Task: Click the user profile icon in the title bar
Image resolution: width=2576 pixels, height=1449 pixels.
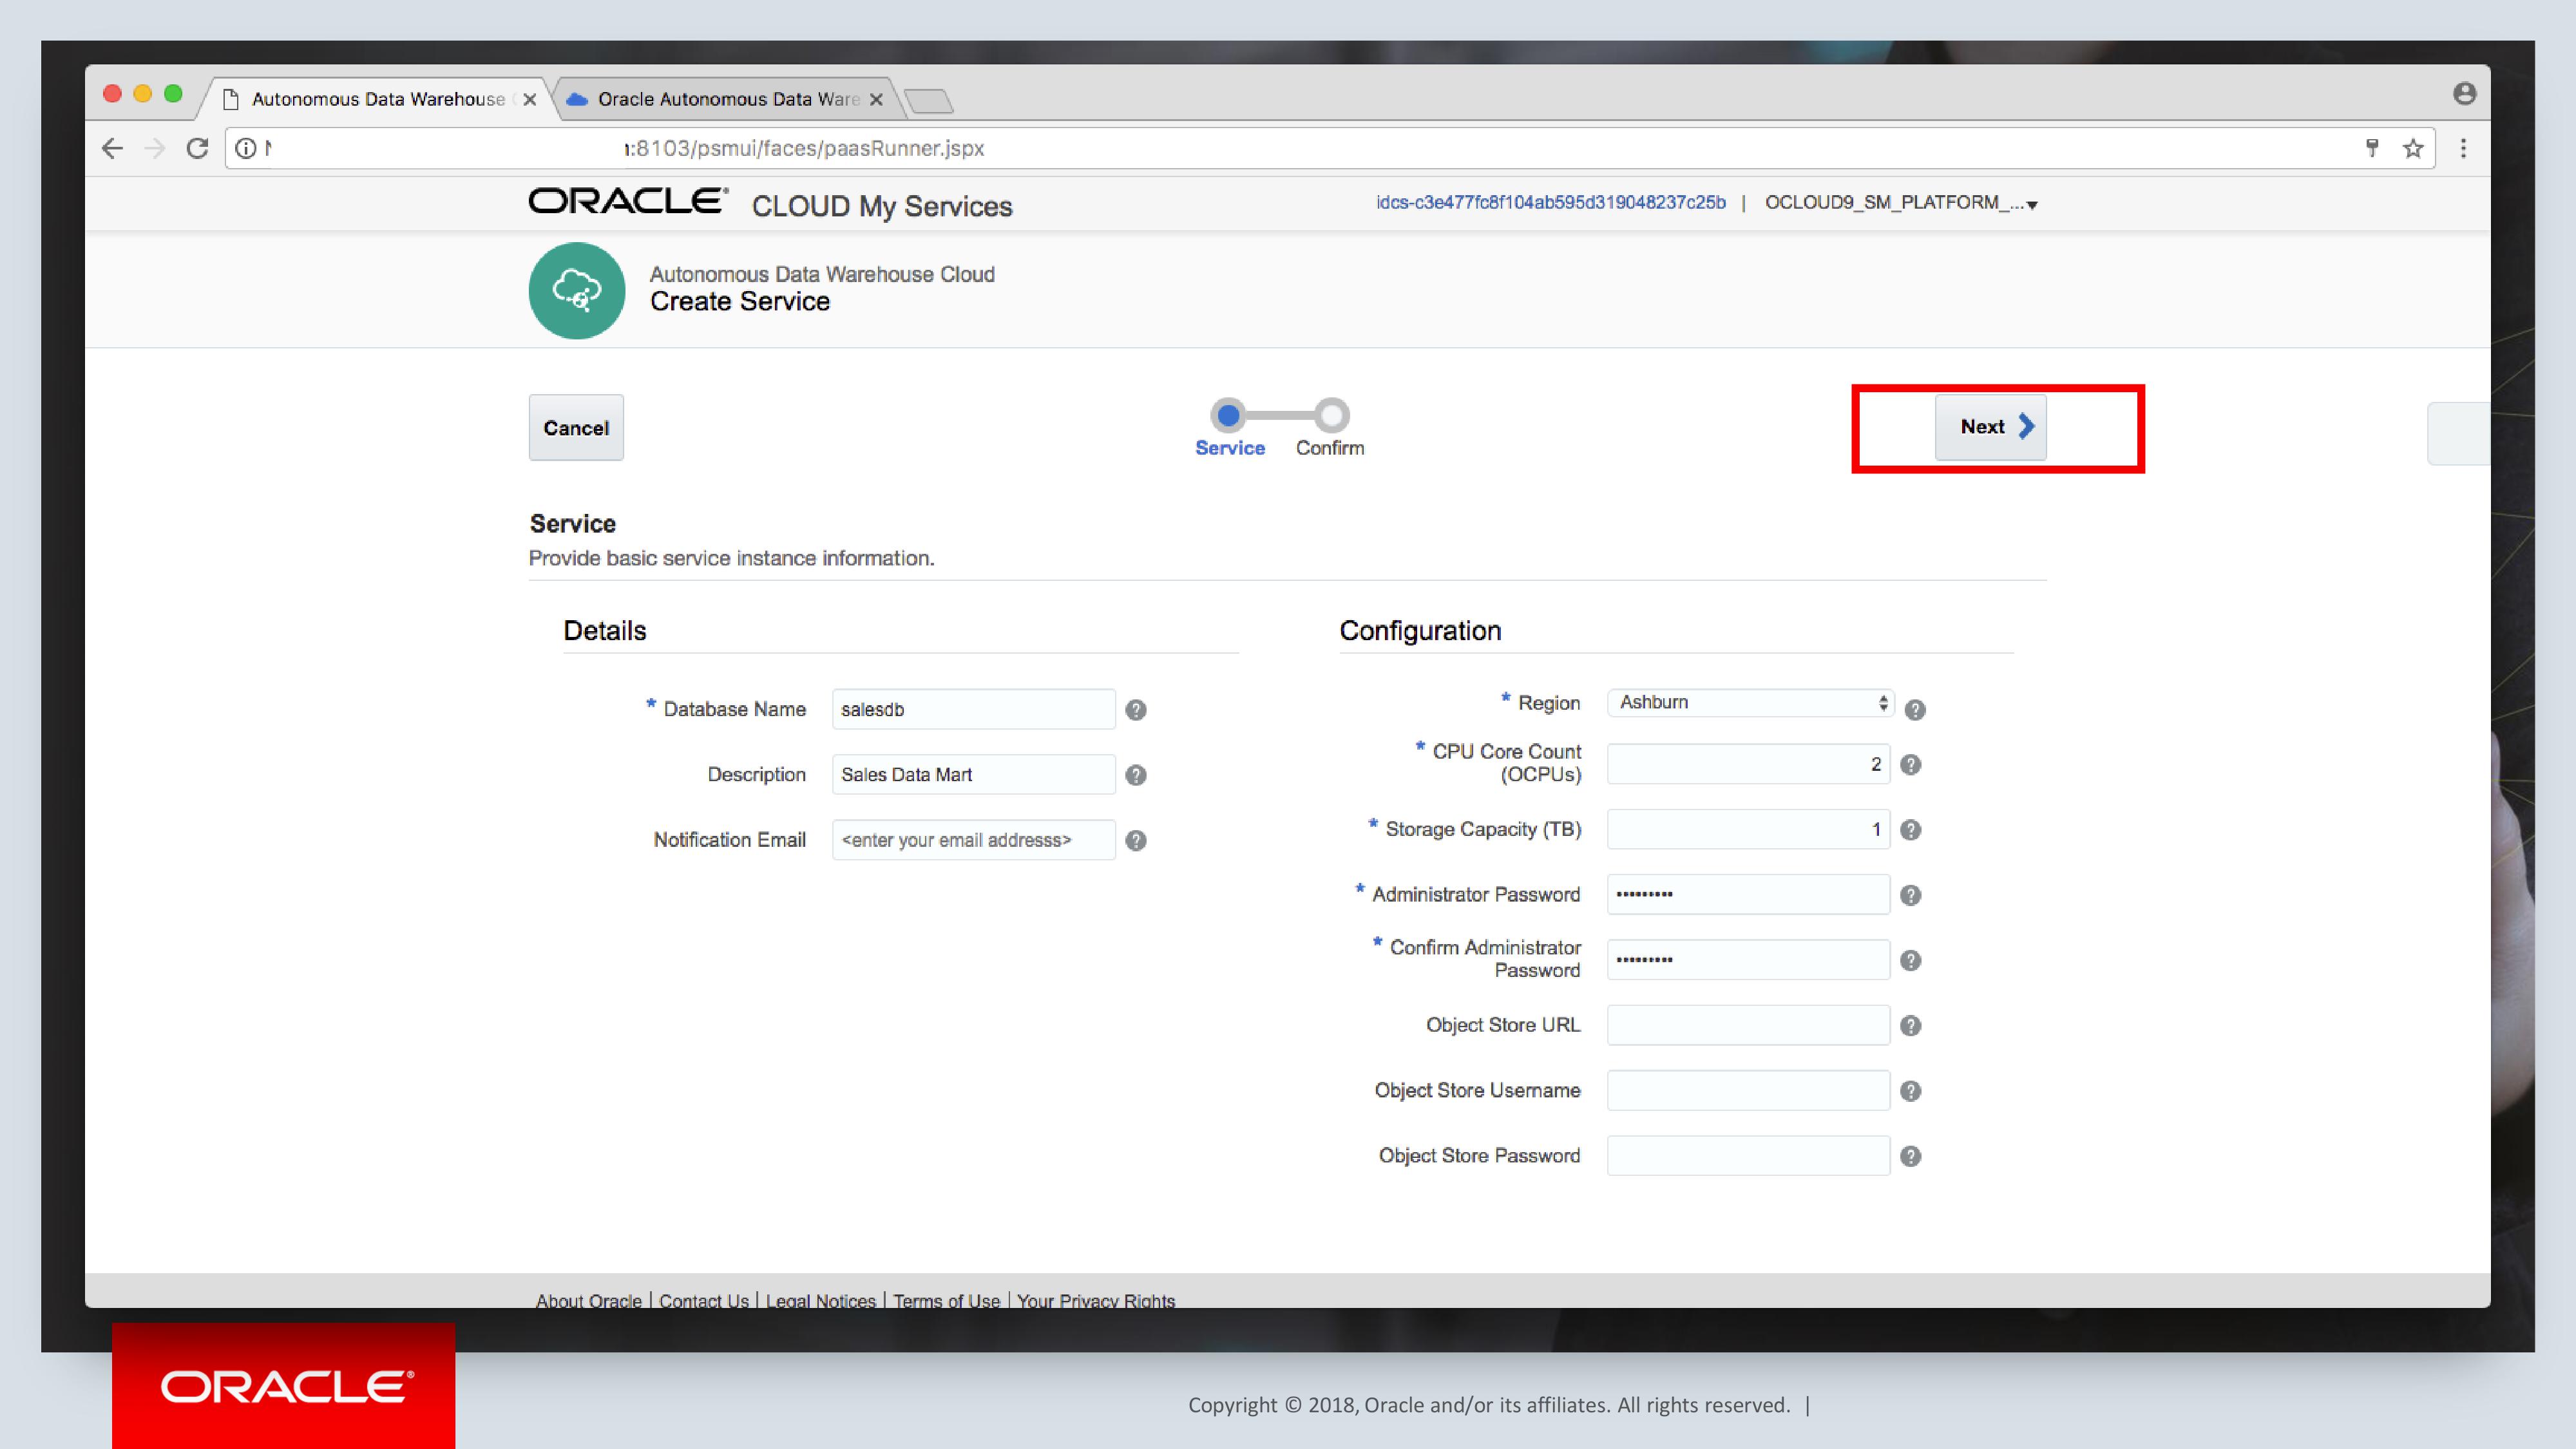Action: 2464,93
